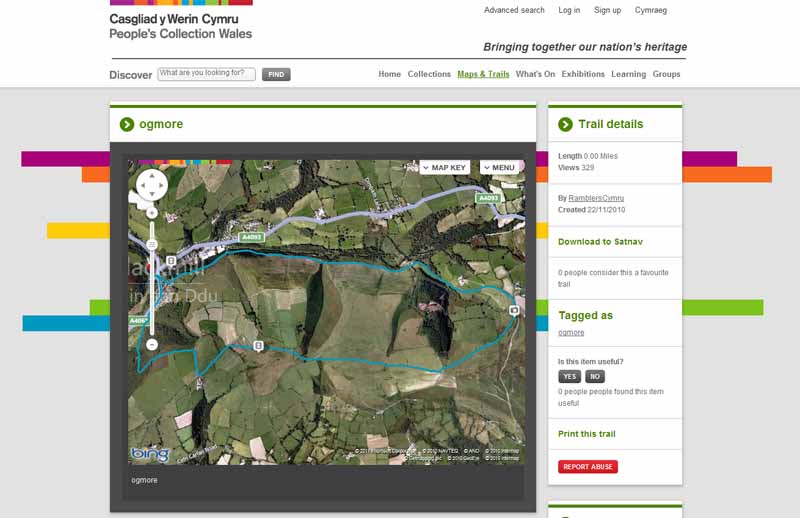Click the NO usefulness button
800x518 pixels.
click(595, 376)
